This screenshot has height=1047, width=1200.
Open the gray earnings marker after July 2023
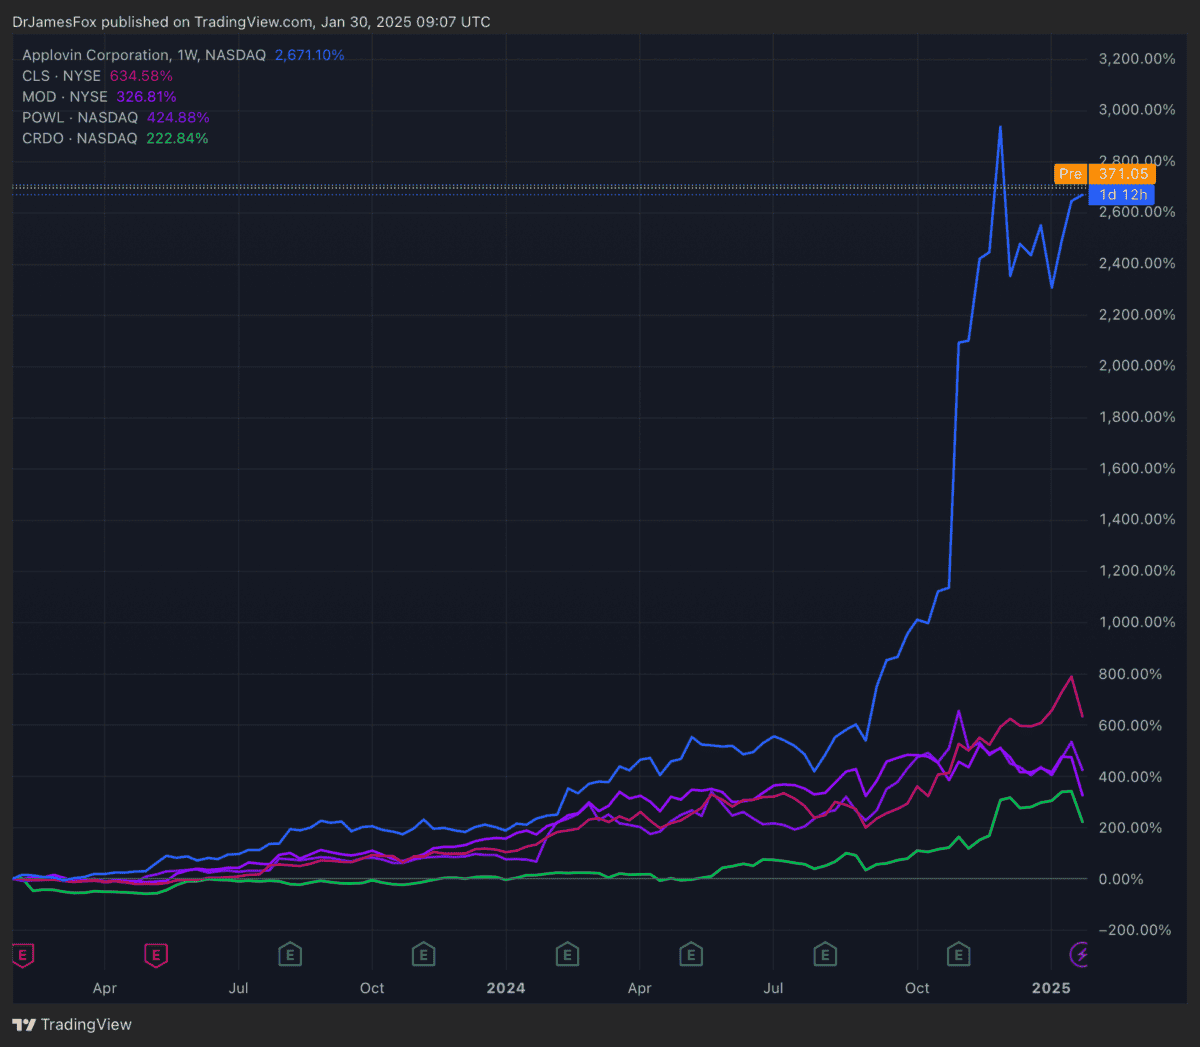(290, 955)
